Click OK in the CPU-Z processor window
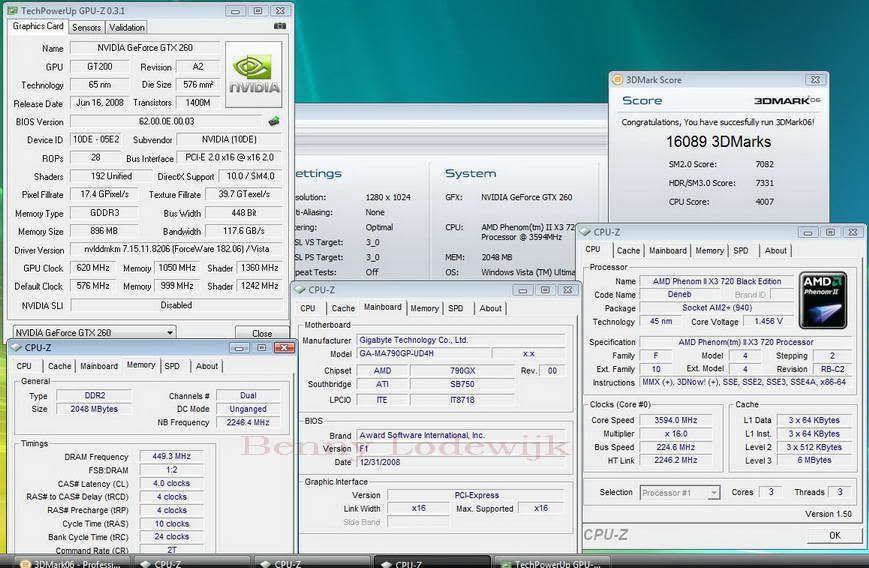Image resolution: width=869 pixels, height=568 pixels. pos(835,535)
